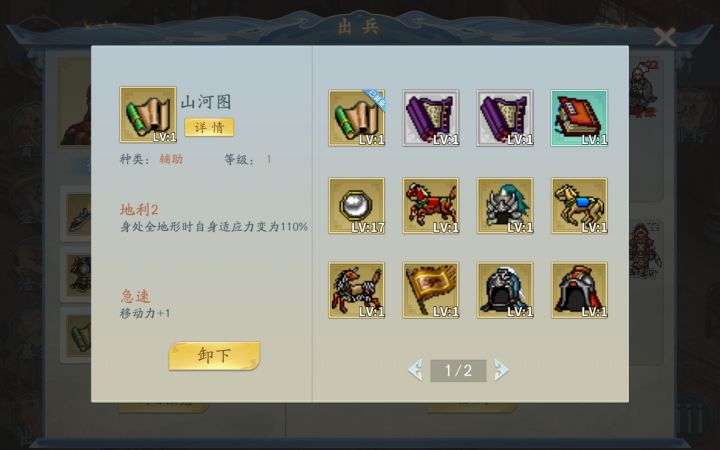
Task: Click the 卸下 unequip button
Action: (x=214, y=355)
